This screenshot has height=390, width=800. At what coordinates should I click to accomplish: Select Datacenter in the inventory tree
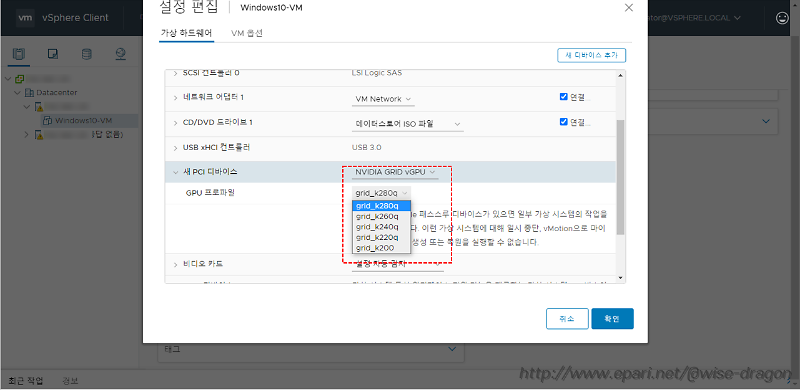(57, 92)
